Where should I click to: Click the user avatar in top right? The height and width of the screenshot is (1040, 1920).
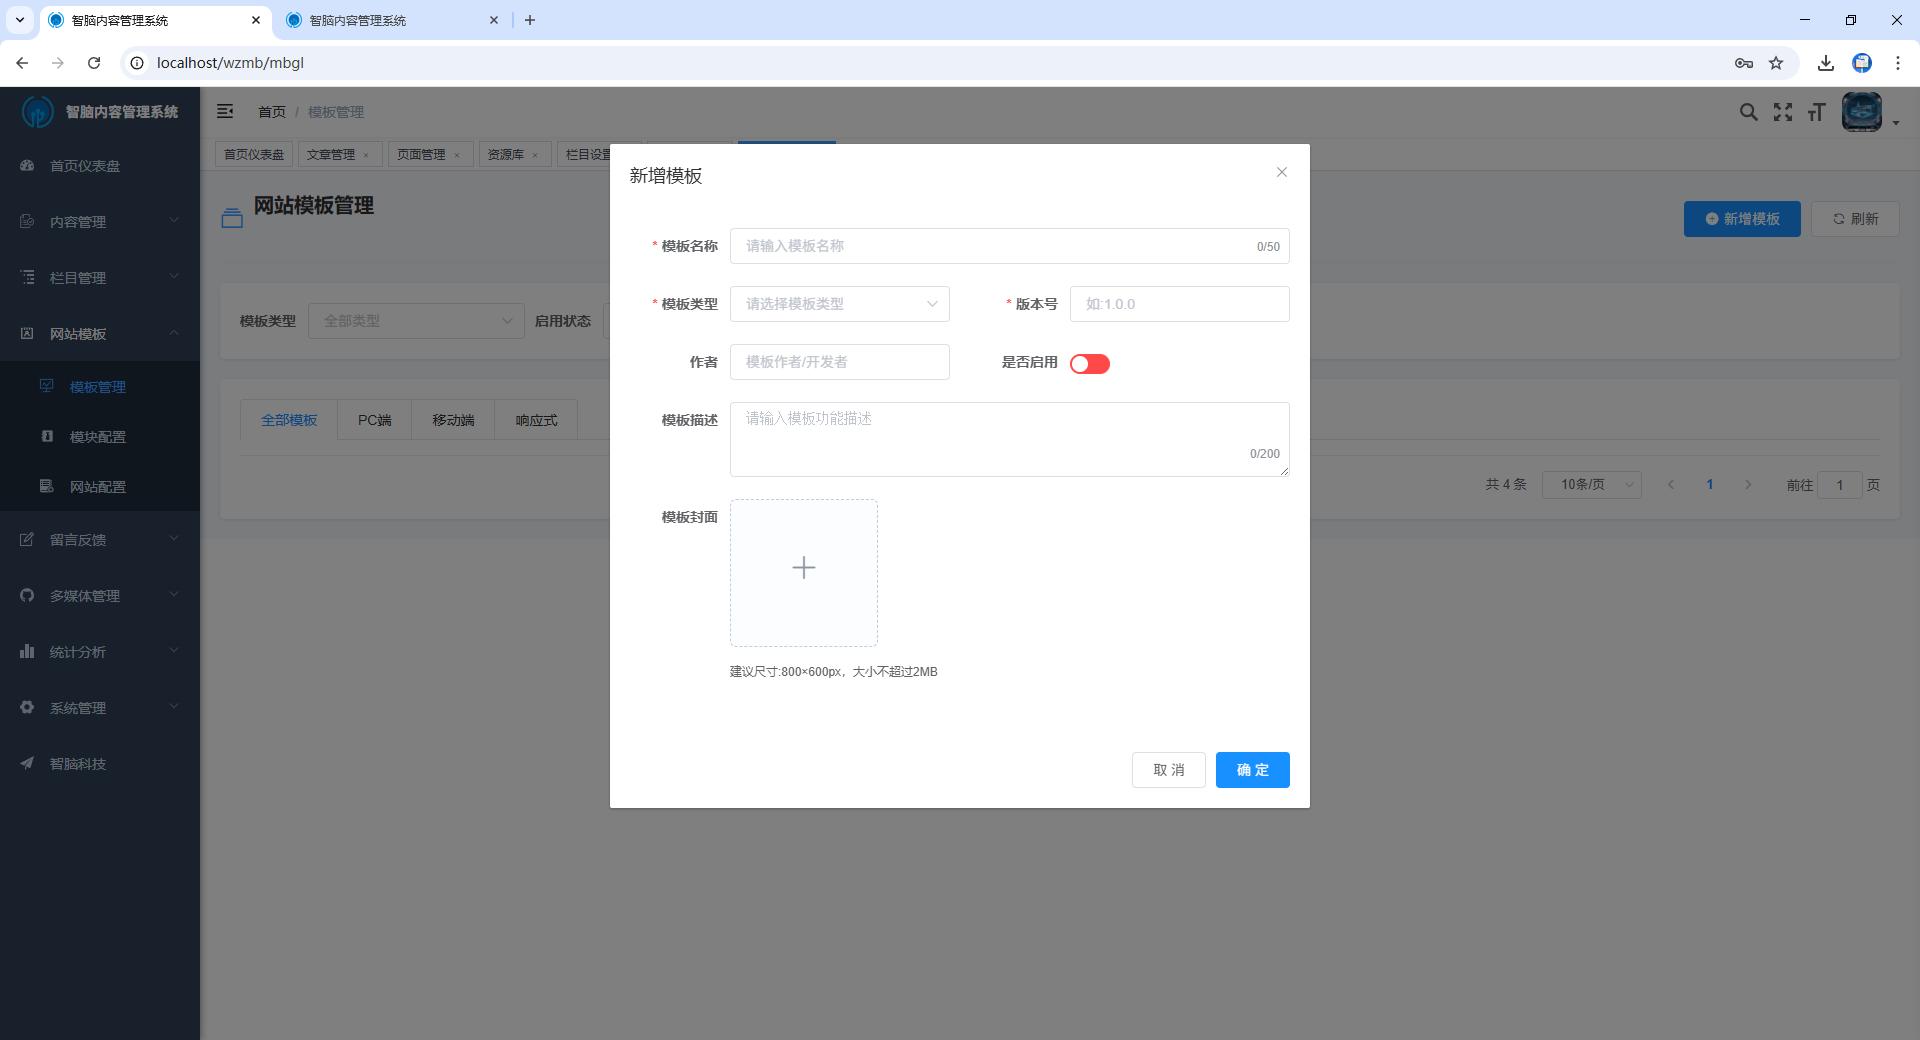(1861, 112)
